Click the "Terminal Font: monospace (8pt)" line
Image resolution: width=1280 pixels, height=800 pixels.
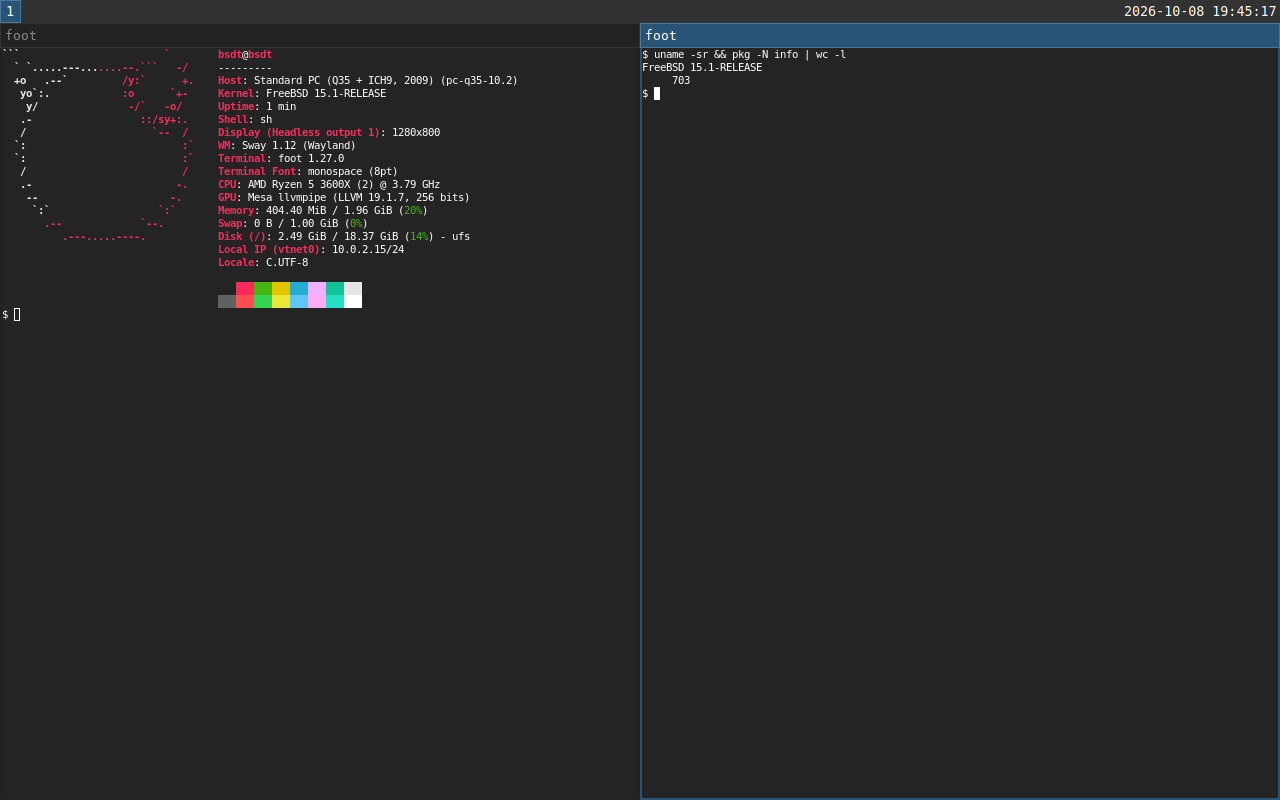(308, 172)
